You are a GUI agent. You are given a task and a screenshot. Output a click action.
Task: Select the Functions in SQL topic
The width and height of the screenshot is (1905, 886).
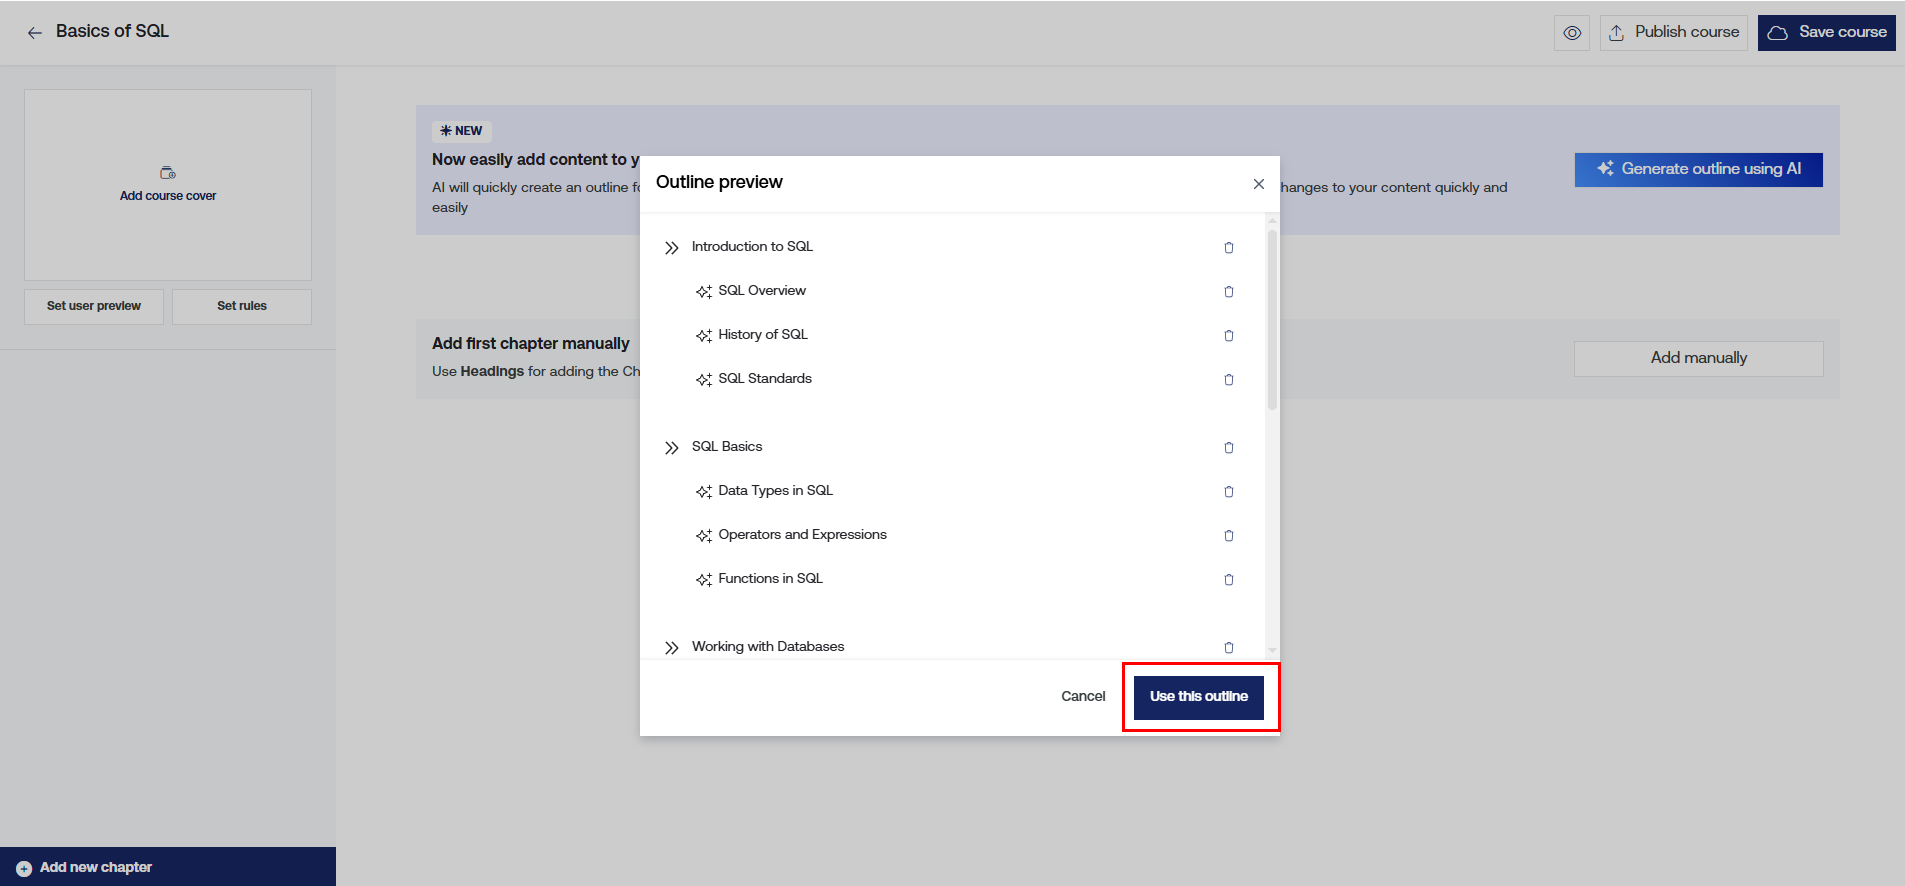770,579
